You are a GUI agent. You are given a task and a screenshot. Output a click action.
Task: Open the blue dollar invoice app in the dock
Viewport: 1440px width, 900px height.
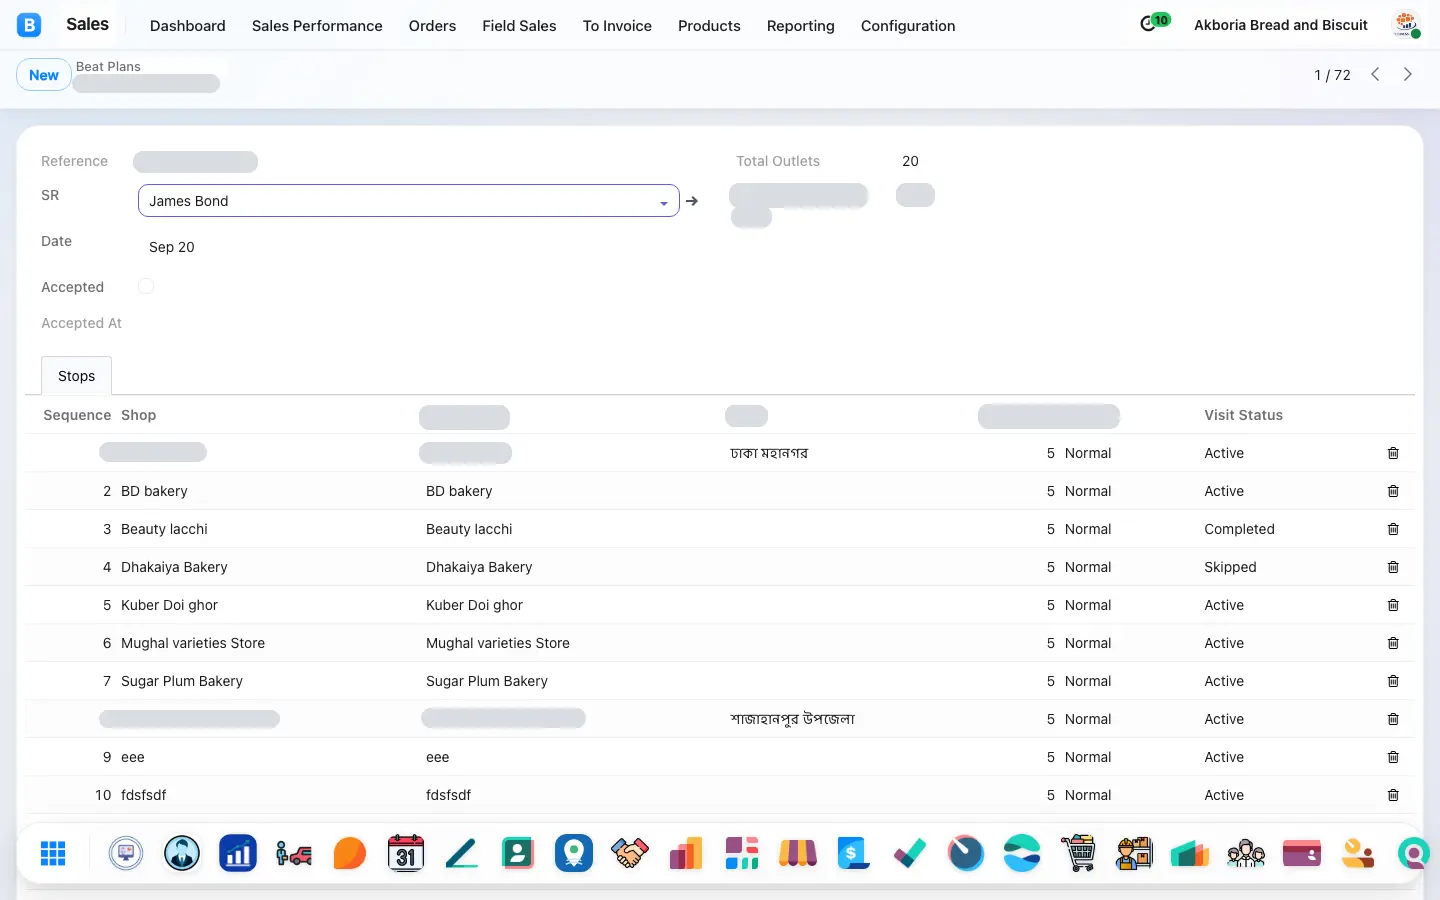854,853
